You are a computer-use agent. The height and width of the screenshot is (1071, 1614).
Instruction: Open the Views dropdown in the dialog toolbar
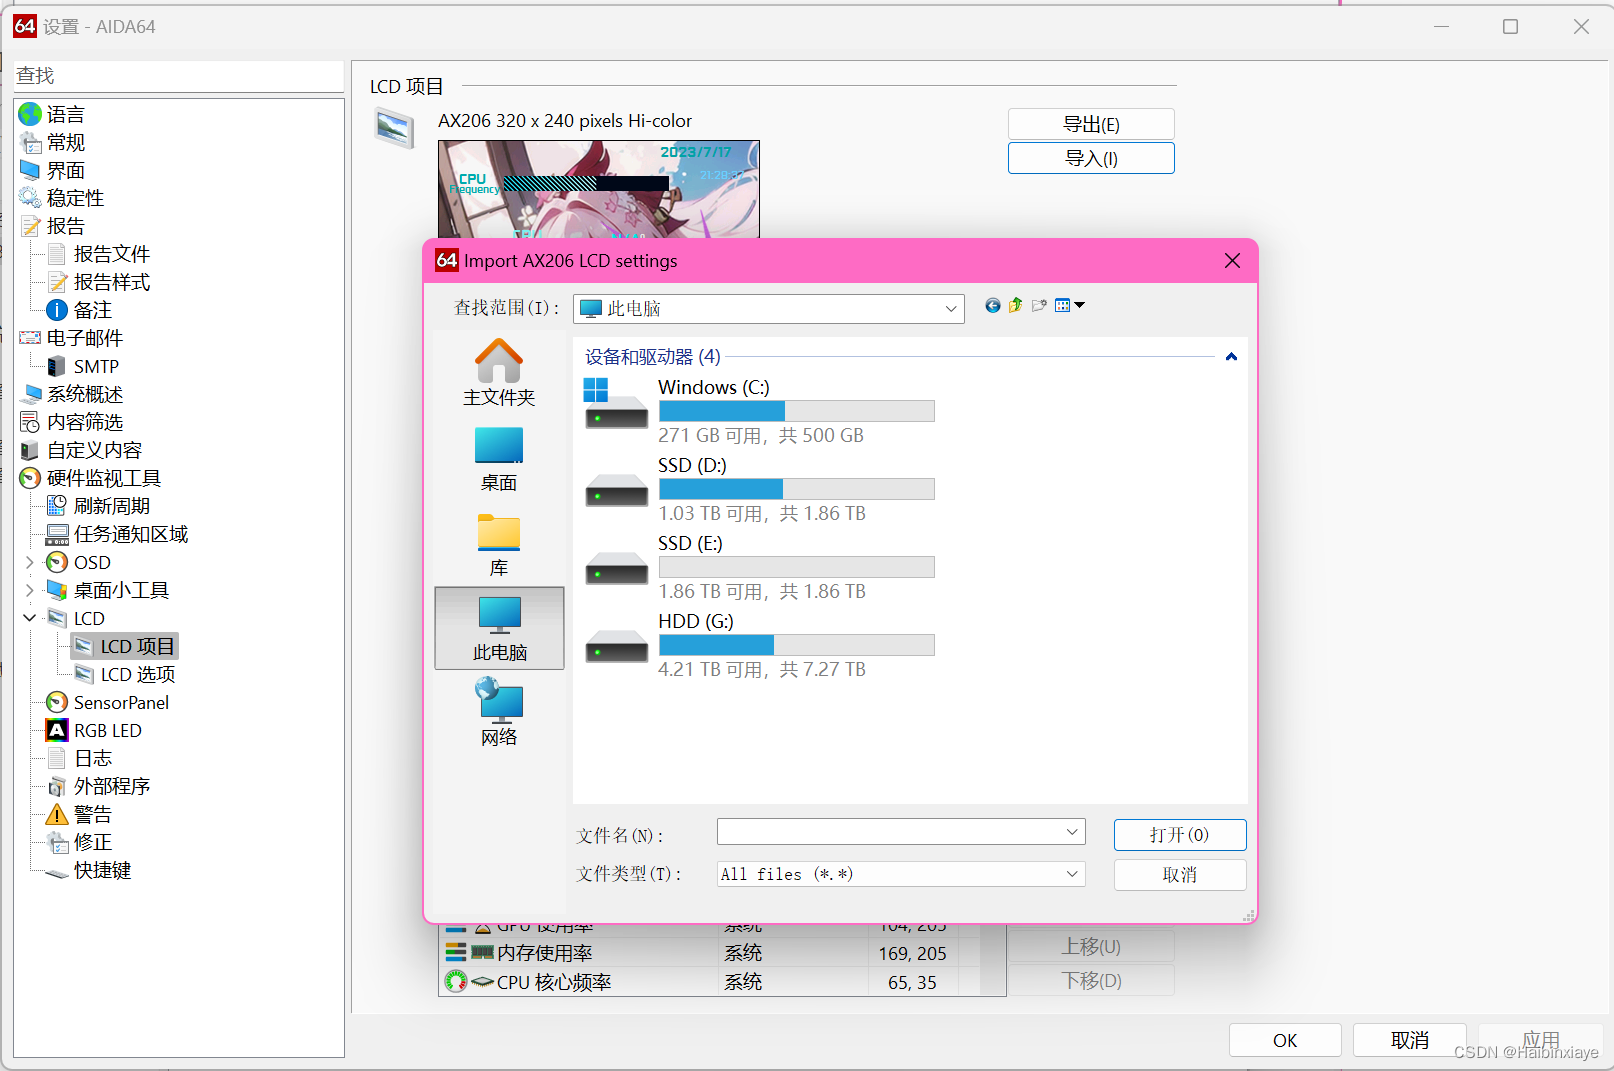click(x=1080, y=305)
